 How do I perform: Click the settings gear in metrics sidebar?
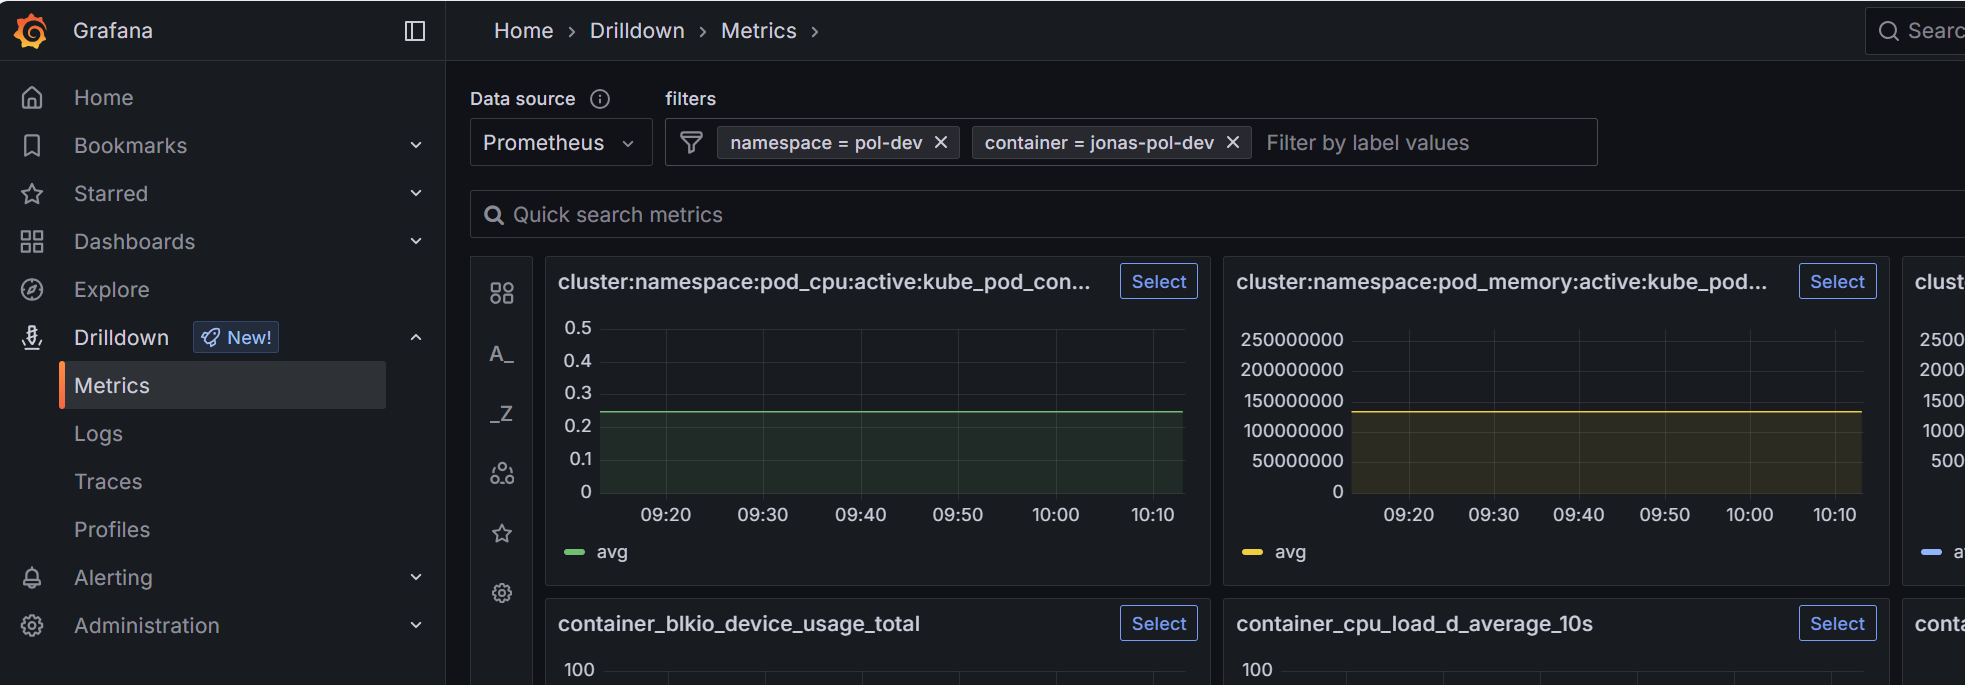502,593
